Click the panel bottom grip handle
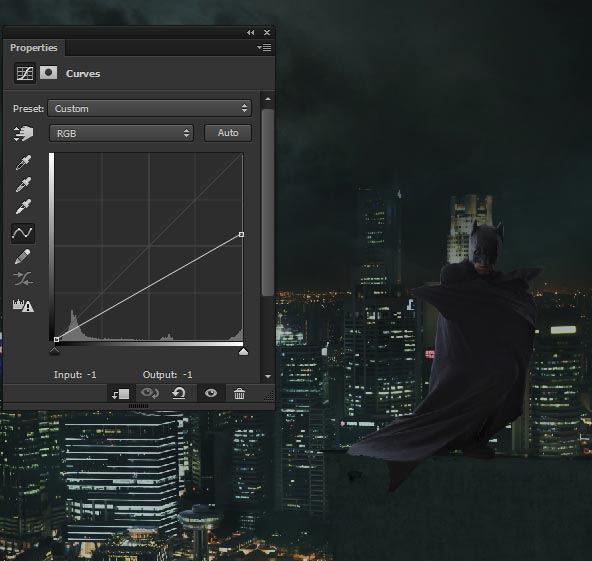Screen dimensions: 592x561 tap(138, 406)
